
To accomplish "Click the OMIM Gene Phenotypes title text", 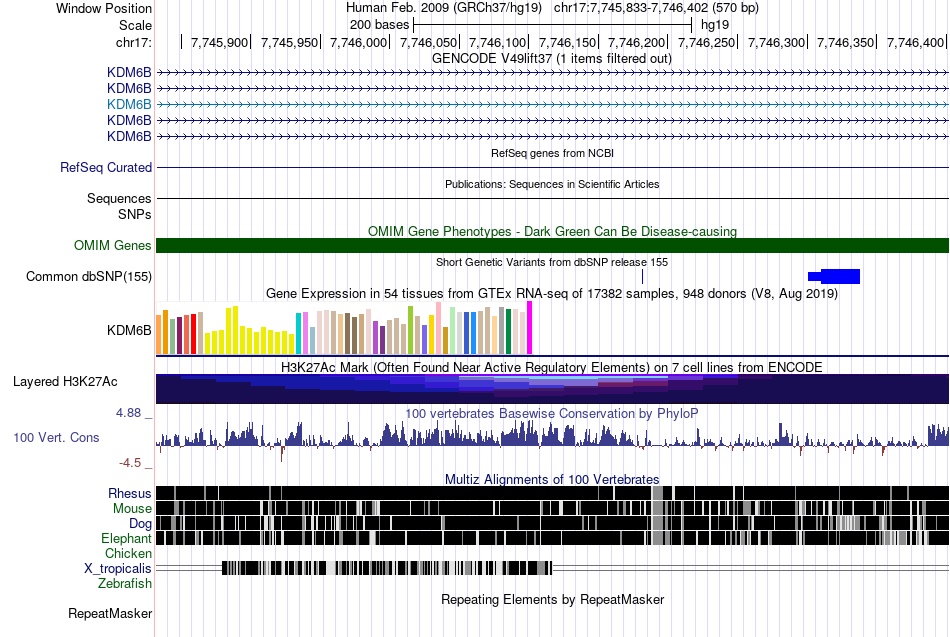I will click(553, 232).
